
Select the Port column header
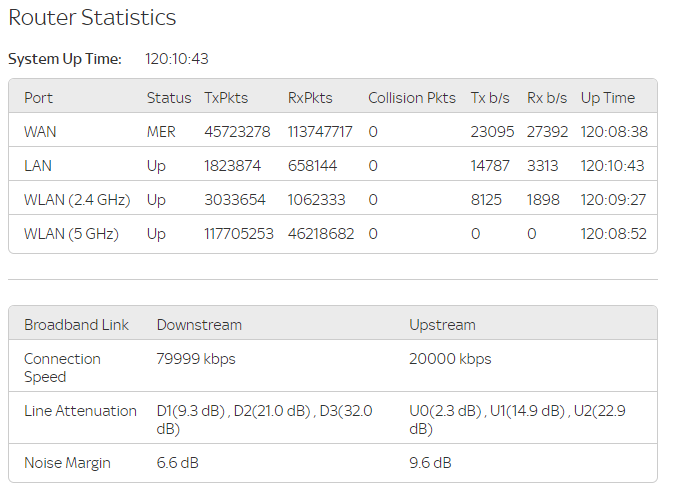tap(39, 98)
